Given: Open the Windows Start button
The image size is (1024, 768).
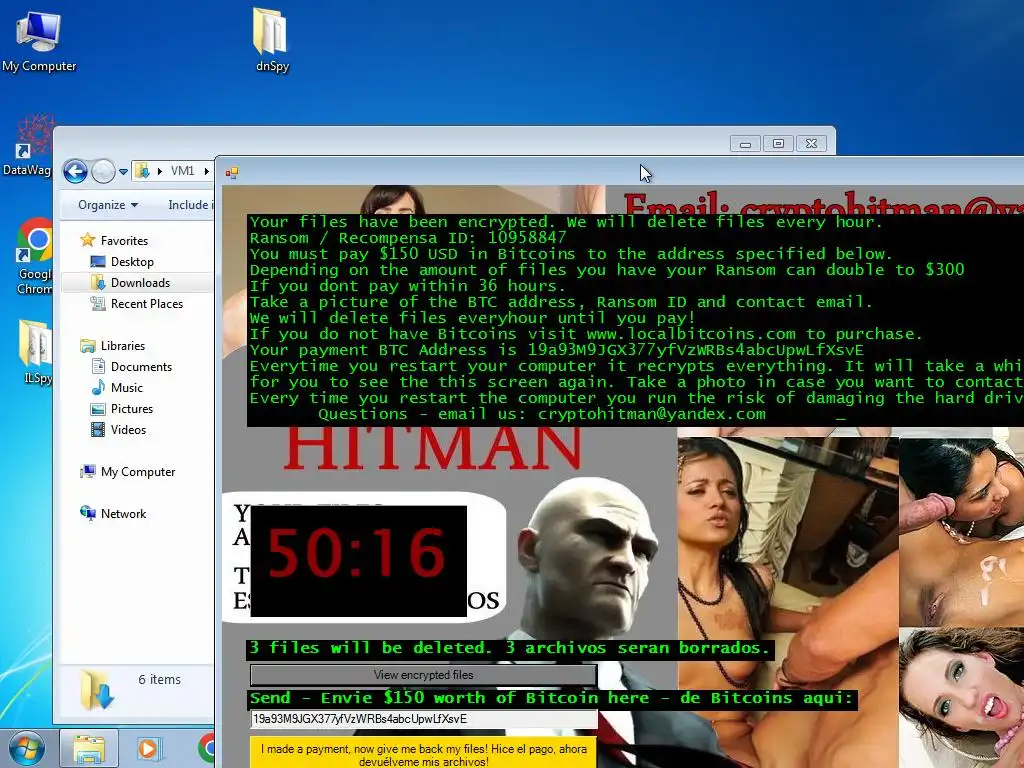Looking at the screenshot, I should coord(27,749).
